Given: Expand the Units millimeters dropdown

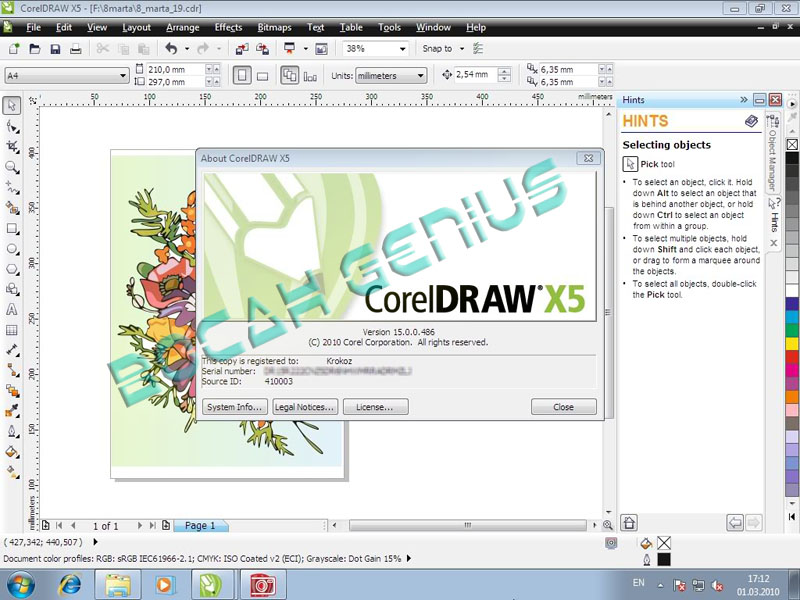Looking at the screenshot, I should click(x=420, y=75).
